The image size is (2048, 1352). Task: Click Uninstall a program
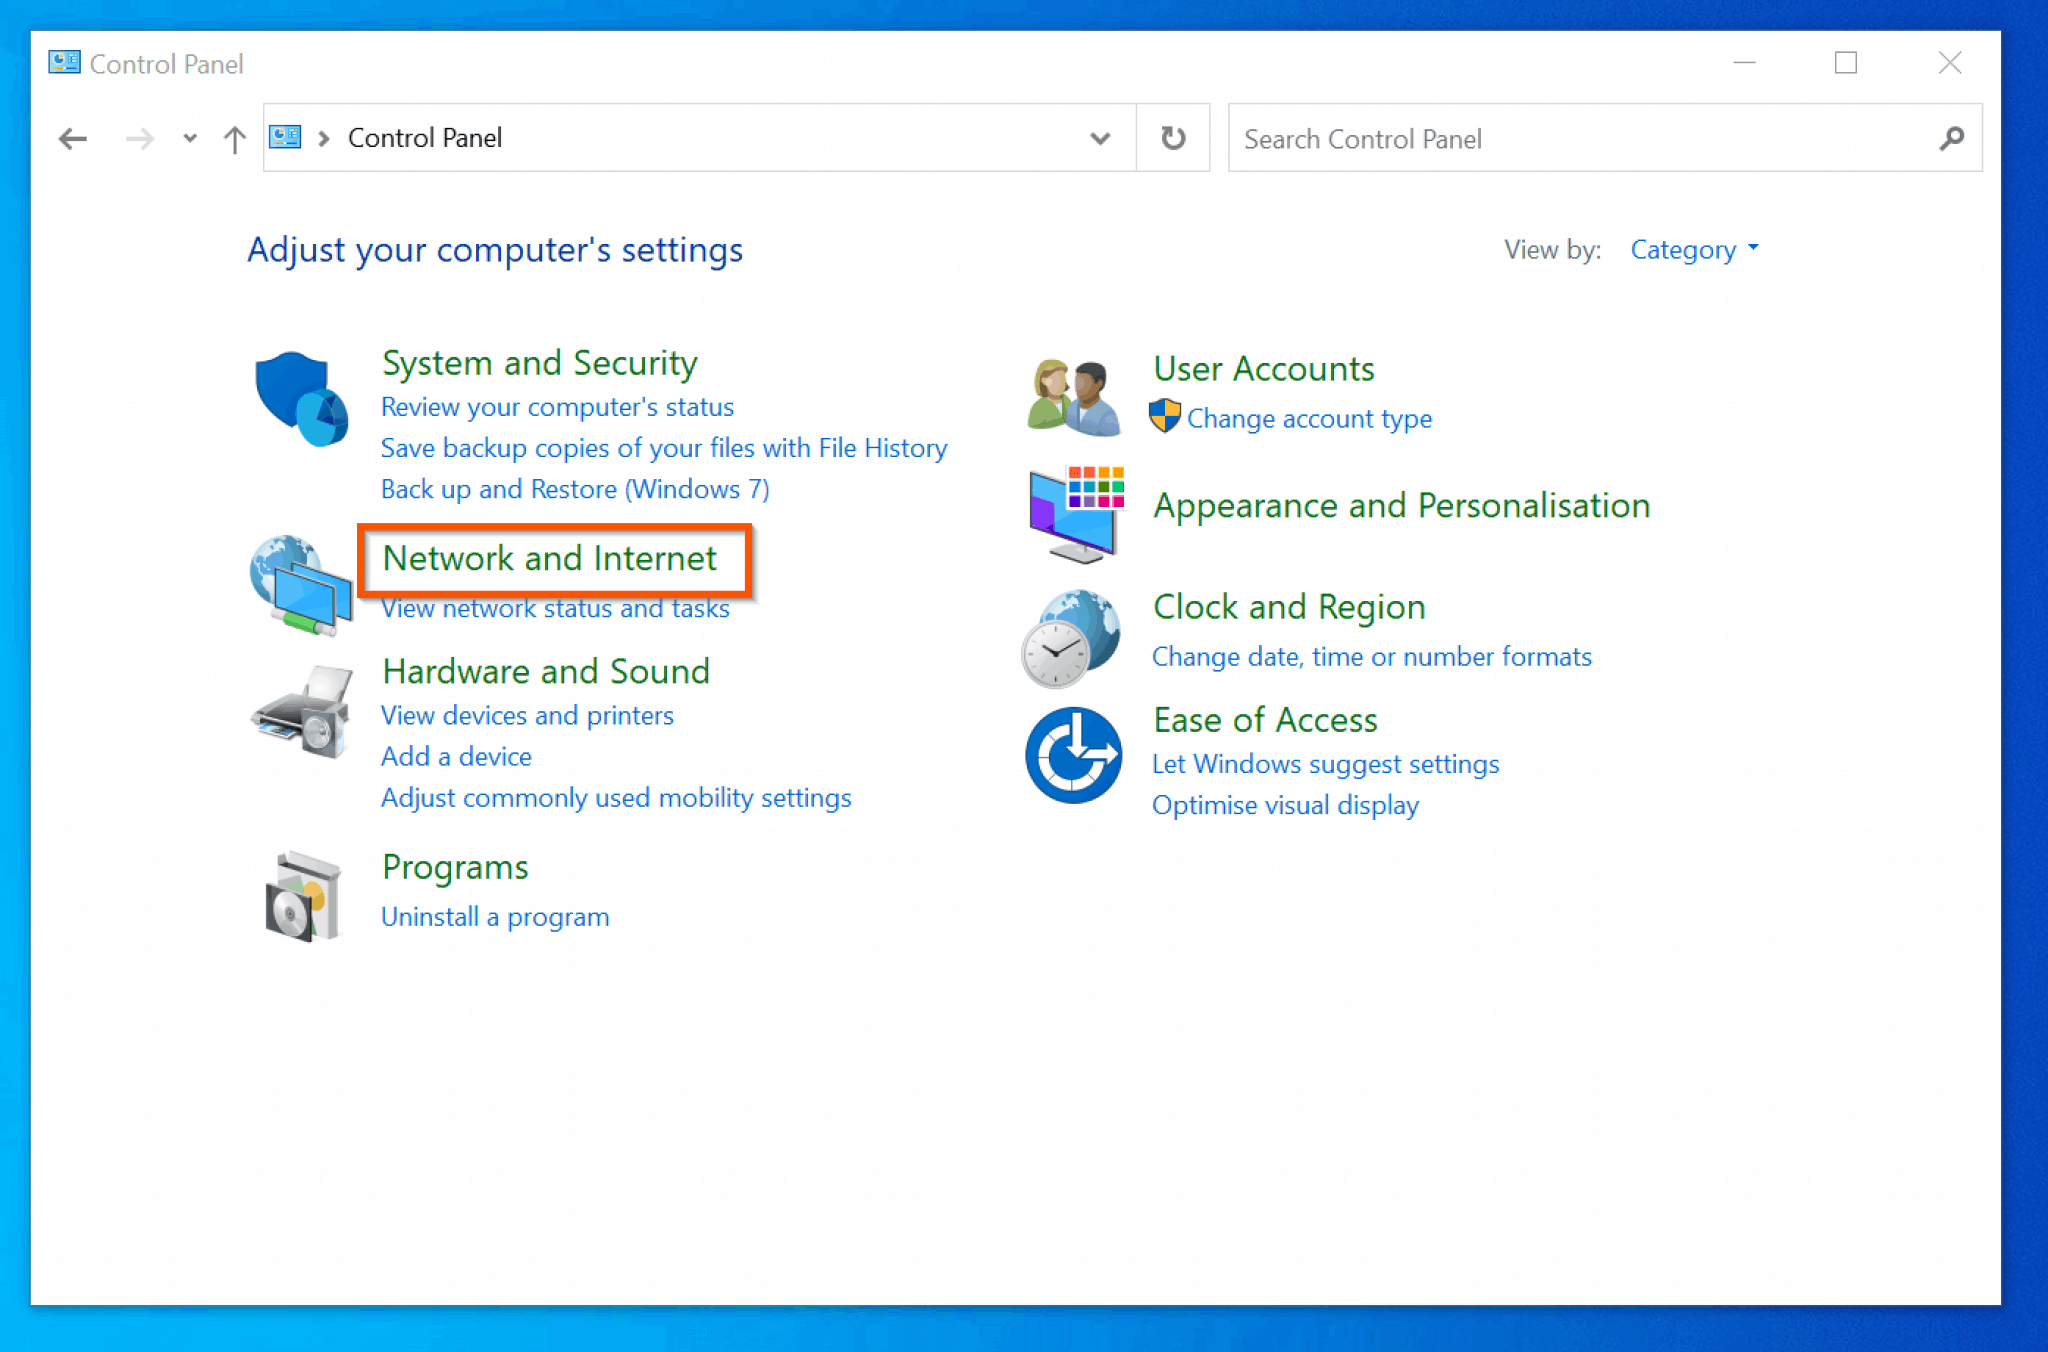click(494, 916)
